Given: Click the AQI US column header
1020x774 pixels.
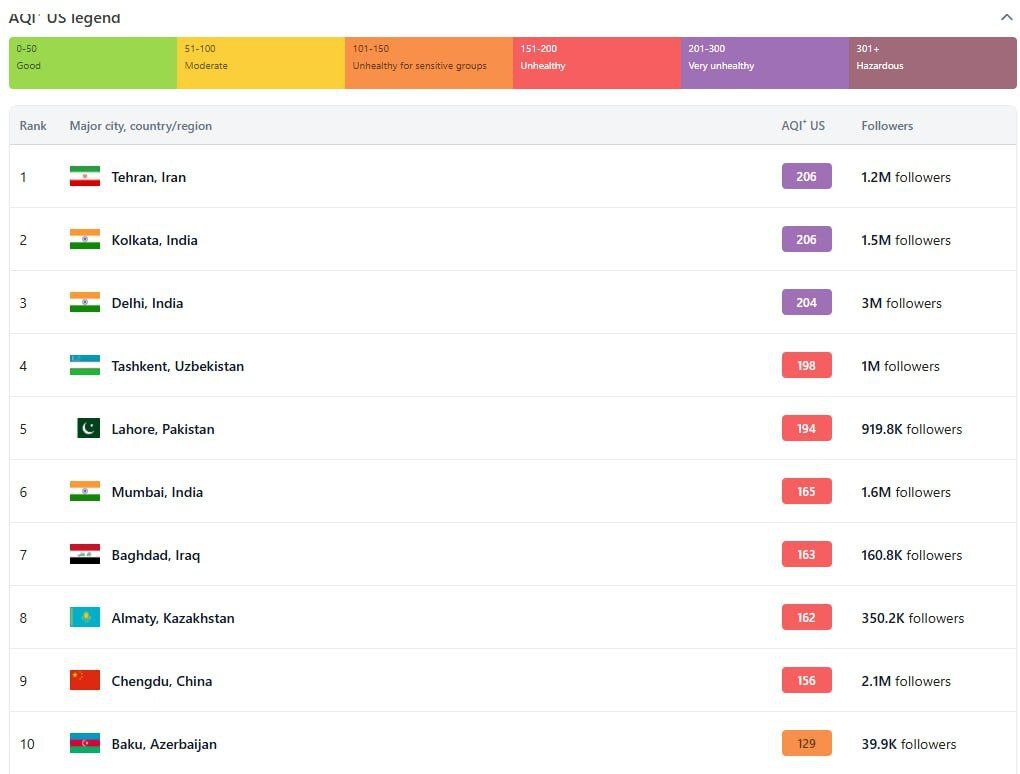Looking at the screenshot, I should pyautogui.click(x=803, y=126).
